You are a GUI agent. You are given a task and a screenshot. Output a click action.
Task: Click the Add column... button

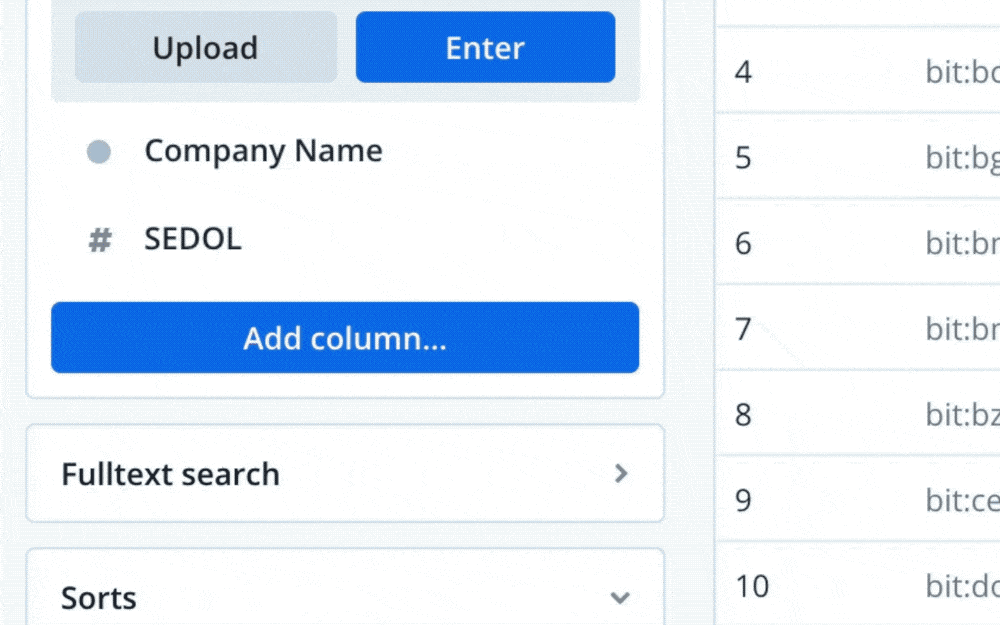click(344, 338)
